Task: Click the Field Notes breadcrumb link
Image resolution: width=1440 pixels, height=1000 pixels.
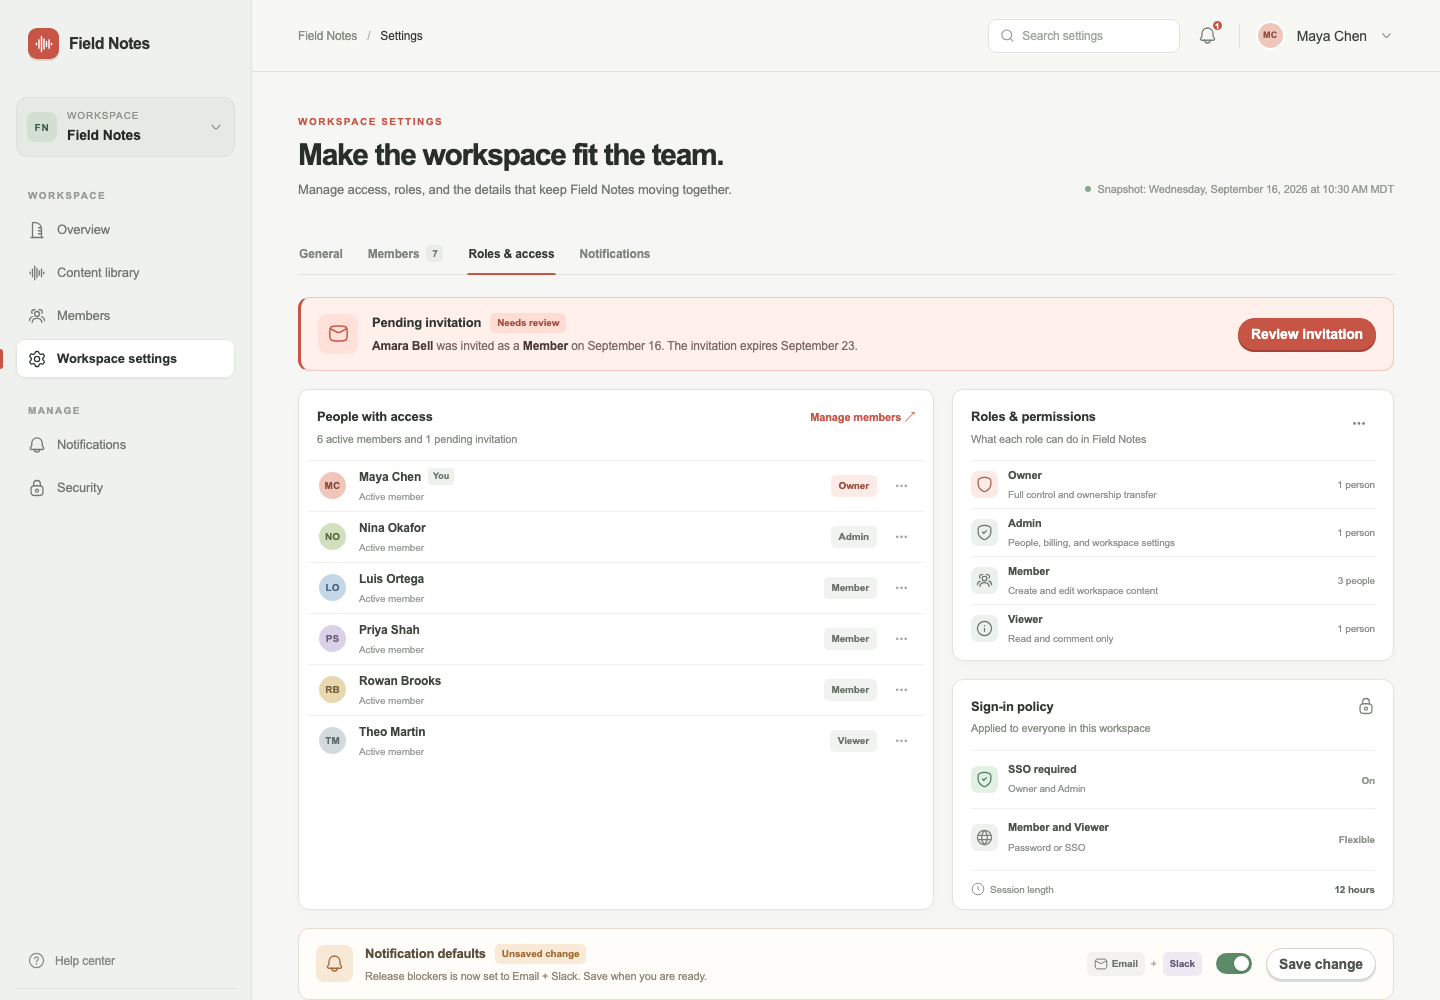Action: 327,36
